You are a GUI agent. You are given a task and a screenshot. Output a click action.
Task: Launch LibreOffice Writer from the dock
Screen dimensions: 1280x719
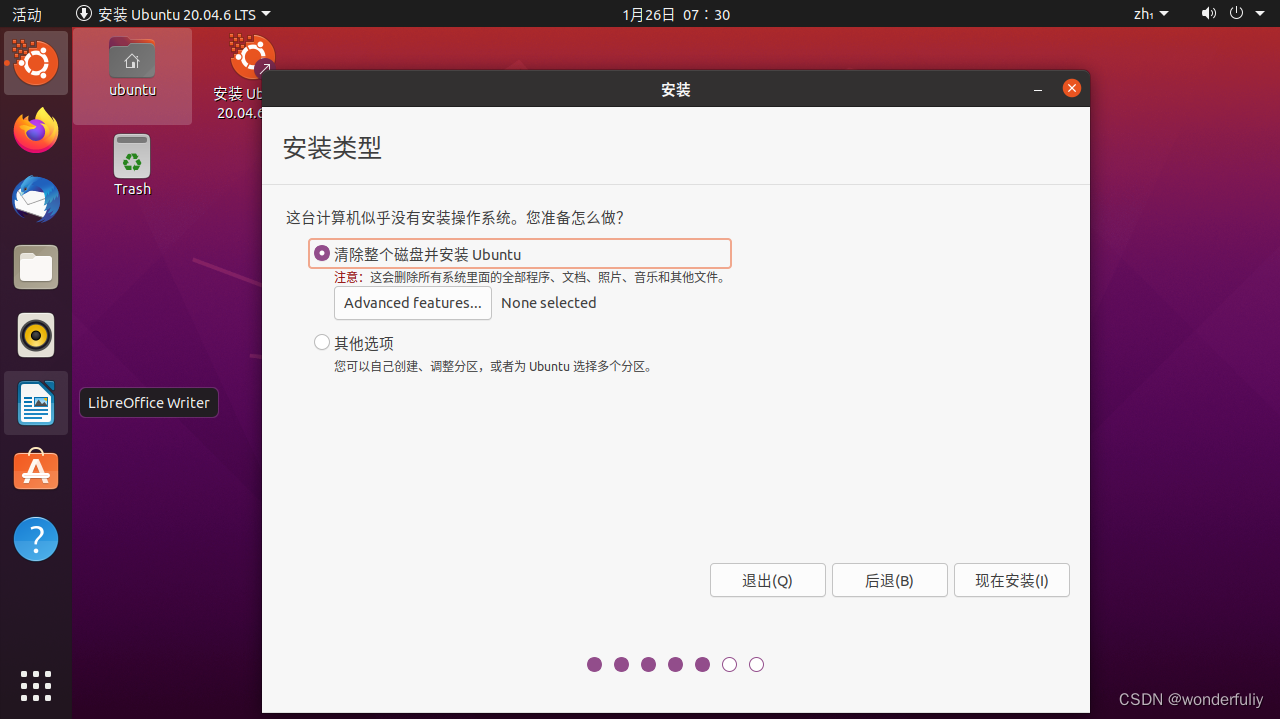click(36, 403)
